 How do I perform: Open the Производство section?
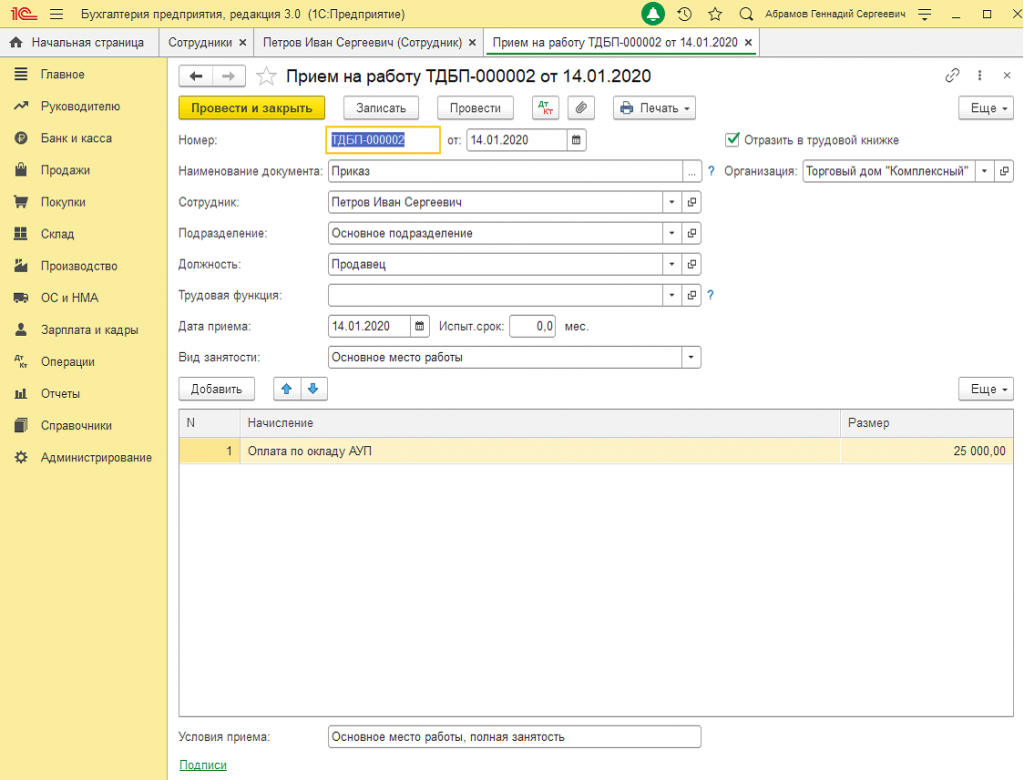point(79,266)
